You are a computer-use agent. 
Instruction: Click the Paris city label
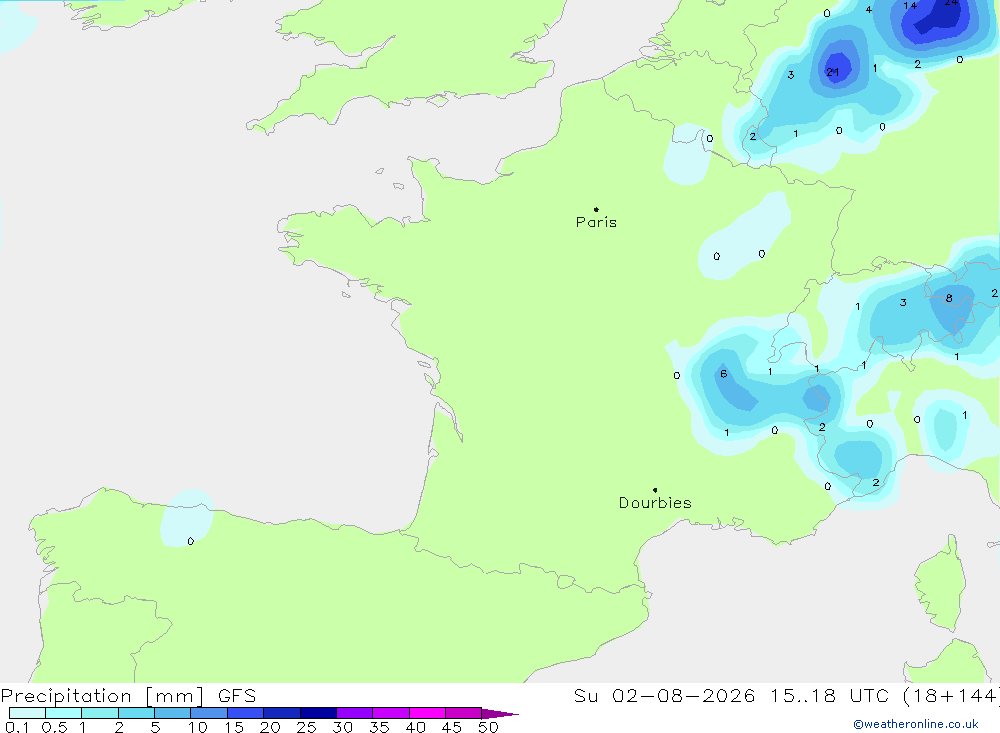pyautogui.click(x=596, y=222)
